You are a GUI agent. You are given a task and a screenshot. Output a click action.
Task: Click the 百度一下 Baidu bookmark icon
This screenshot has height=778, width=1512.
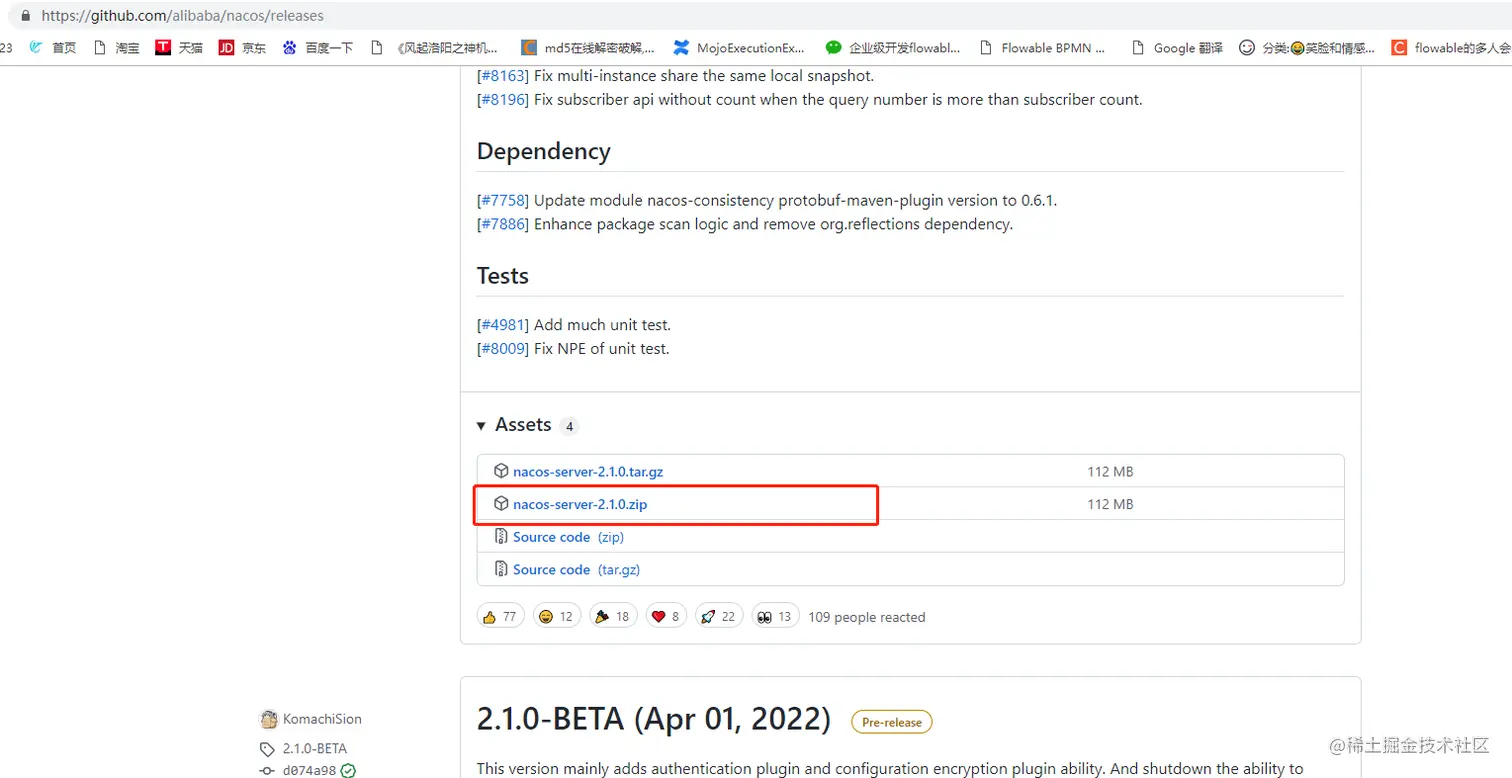click(290, 47)
